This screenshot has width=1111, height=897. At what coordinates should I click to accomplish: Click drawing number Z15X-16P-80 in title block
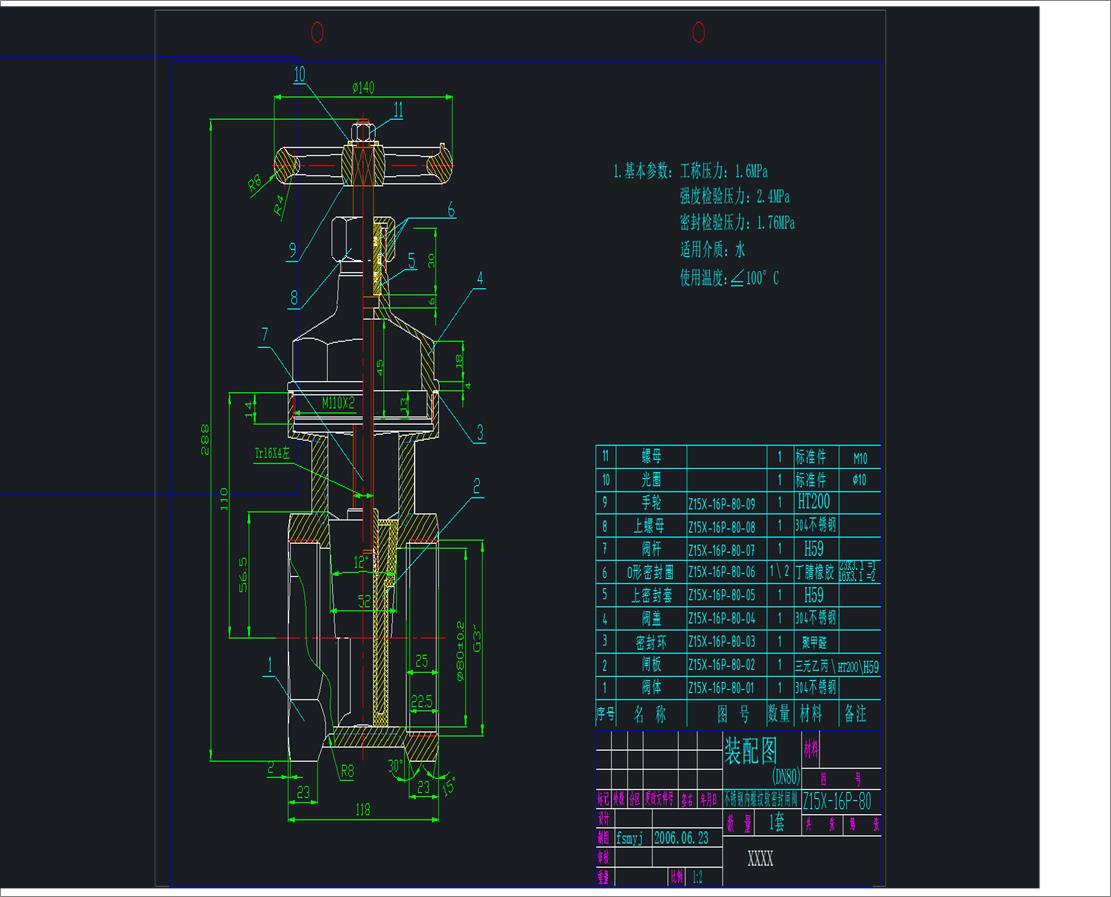(x=837, y=801)
